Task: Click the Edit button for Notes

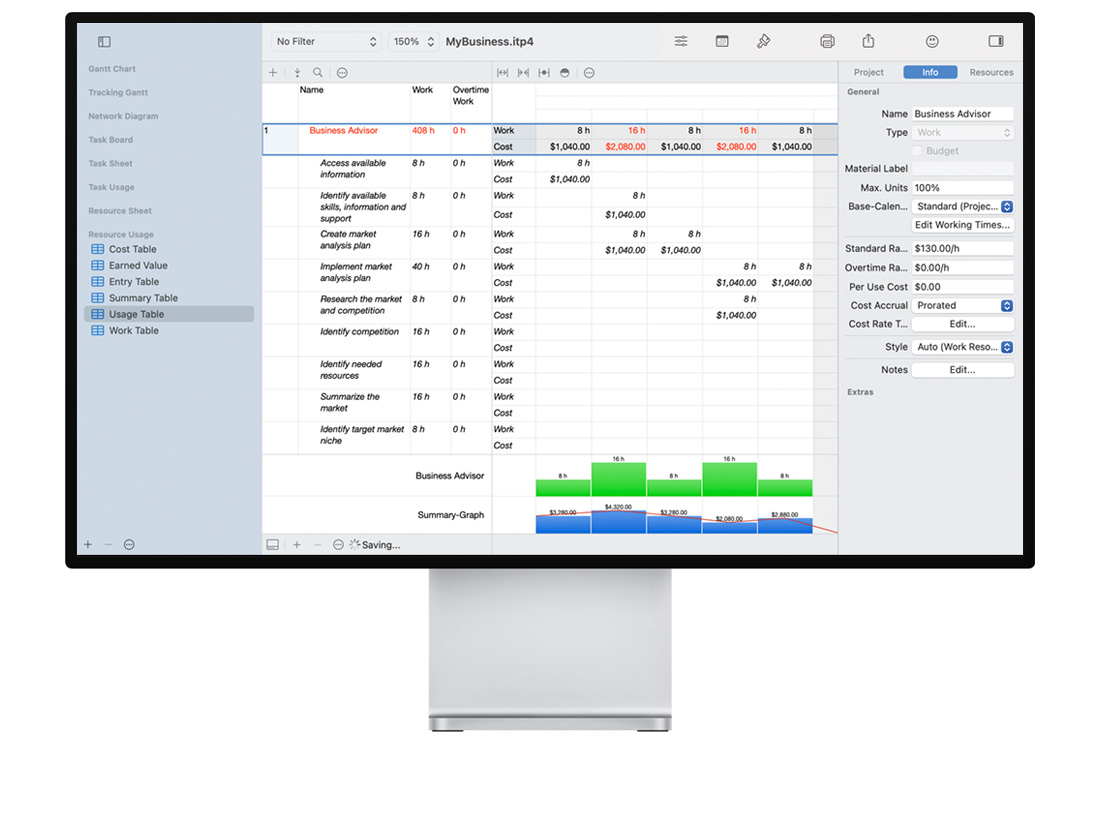Action: (x=962, y=370)
